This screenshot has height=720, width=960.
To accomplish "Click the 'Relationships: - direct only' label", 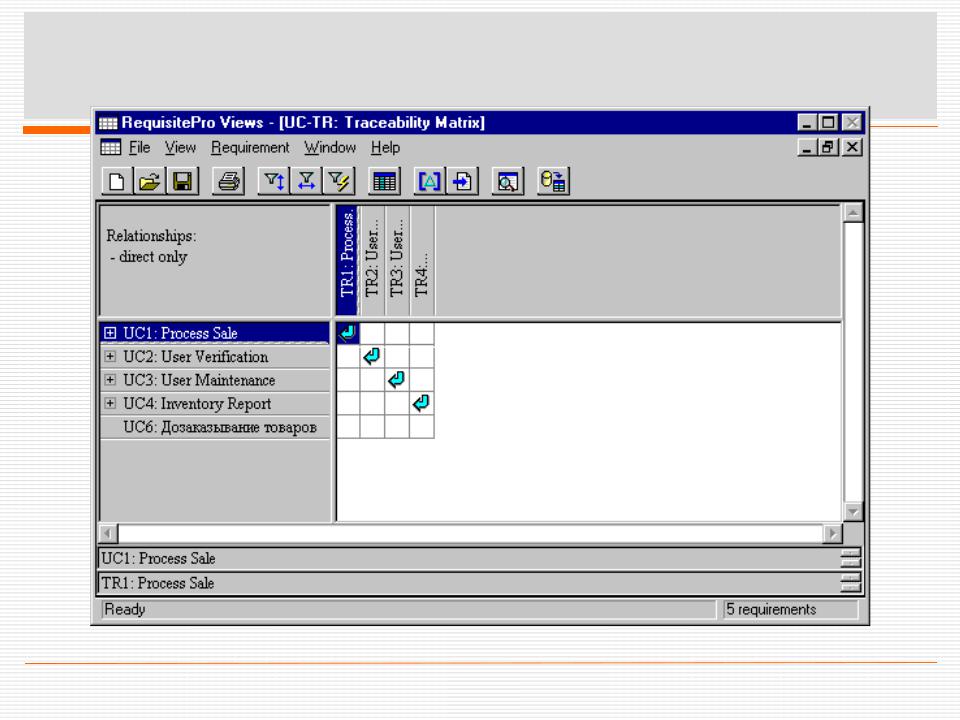I will tap(151, 246).
